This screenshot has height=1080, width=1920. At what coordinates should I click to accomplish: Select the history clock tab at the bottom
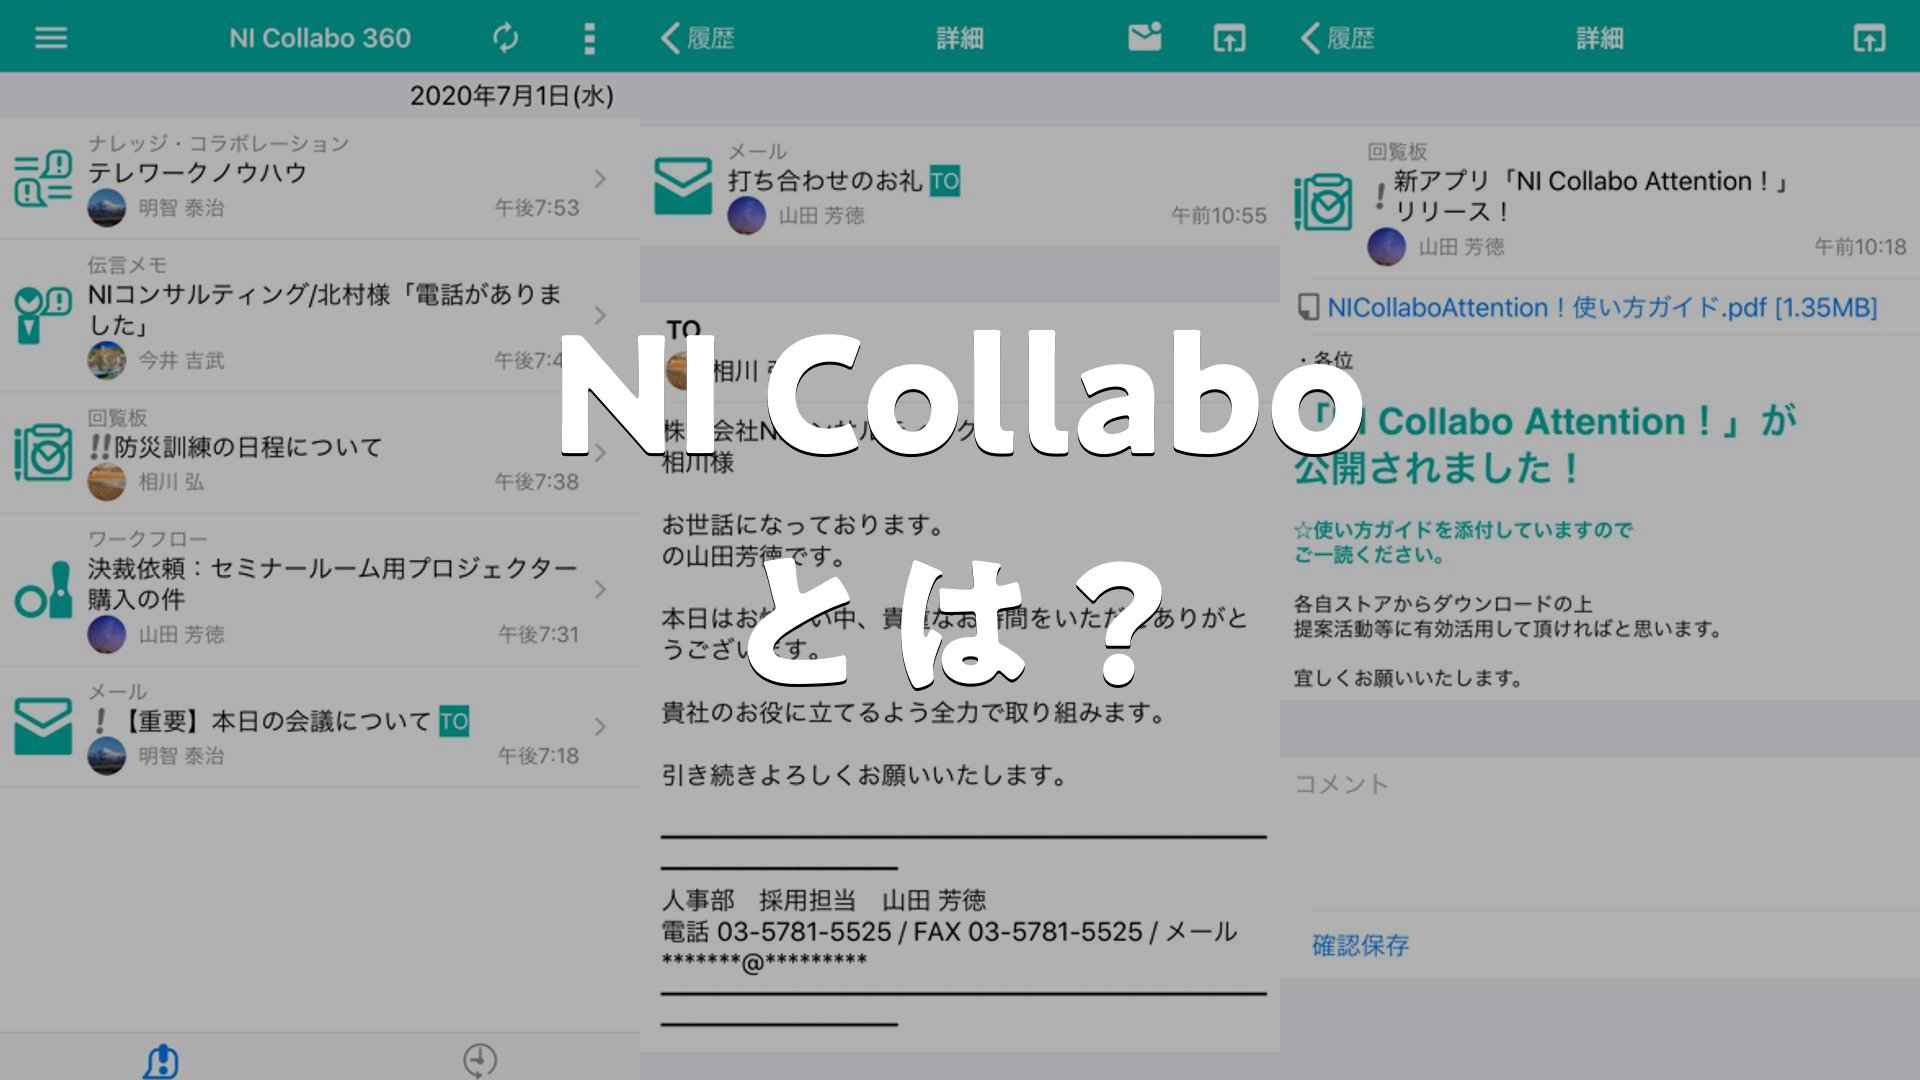pos(480,1060)
